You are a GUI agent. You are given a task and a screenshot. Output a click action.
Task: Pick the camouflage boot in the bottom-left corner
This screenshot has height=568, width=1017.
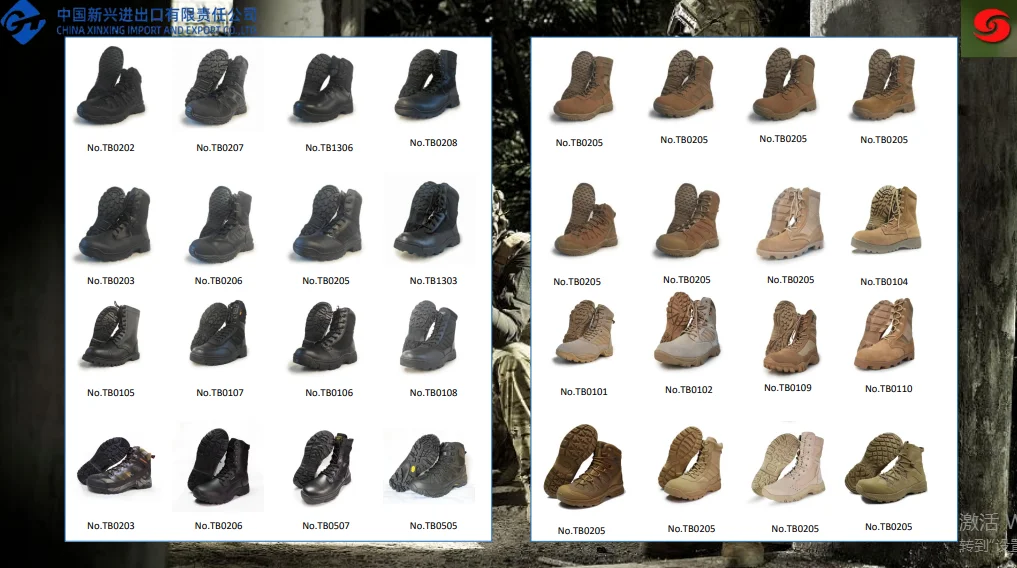point(110,466)
